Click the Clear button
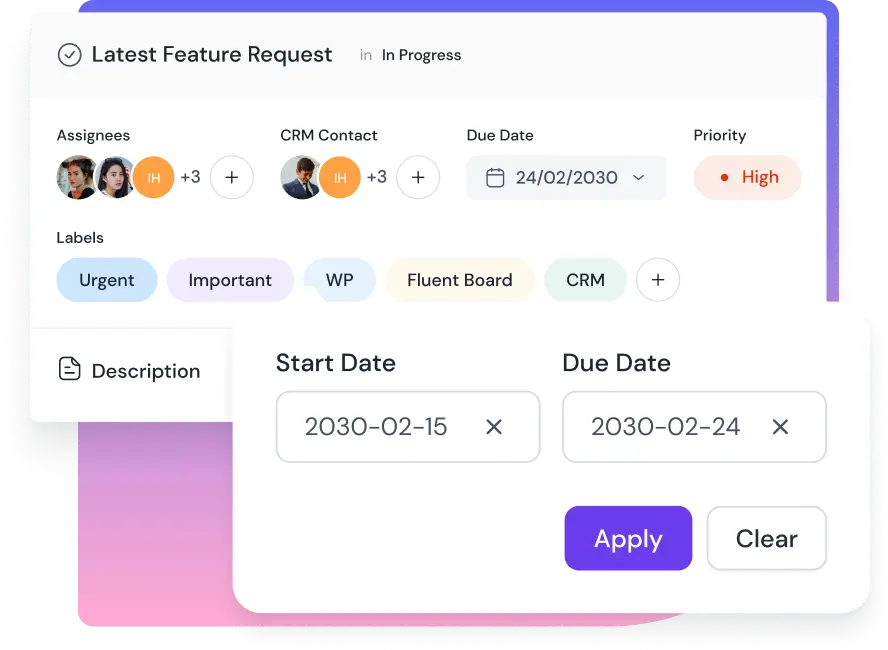The height and width of the screenshot is (650, 888). tap(766, 538)
